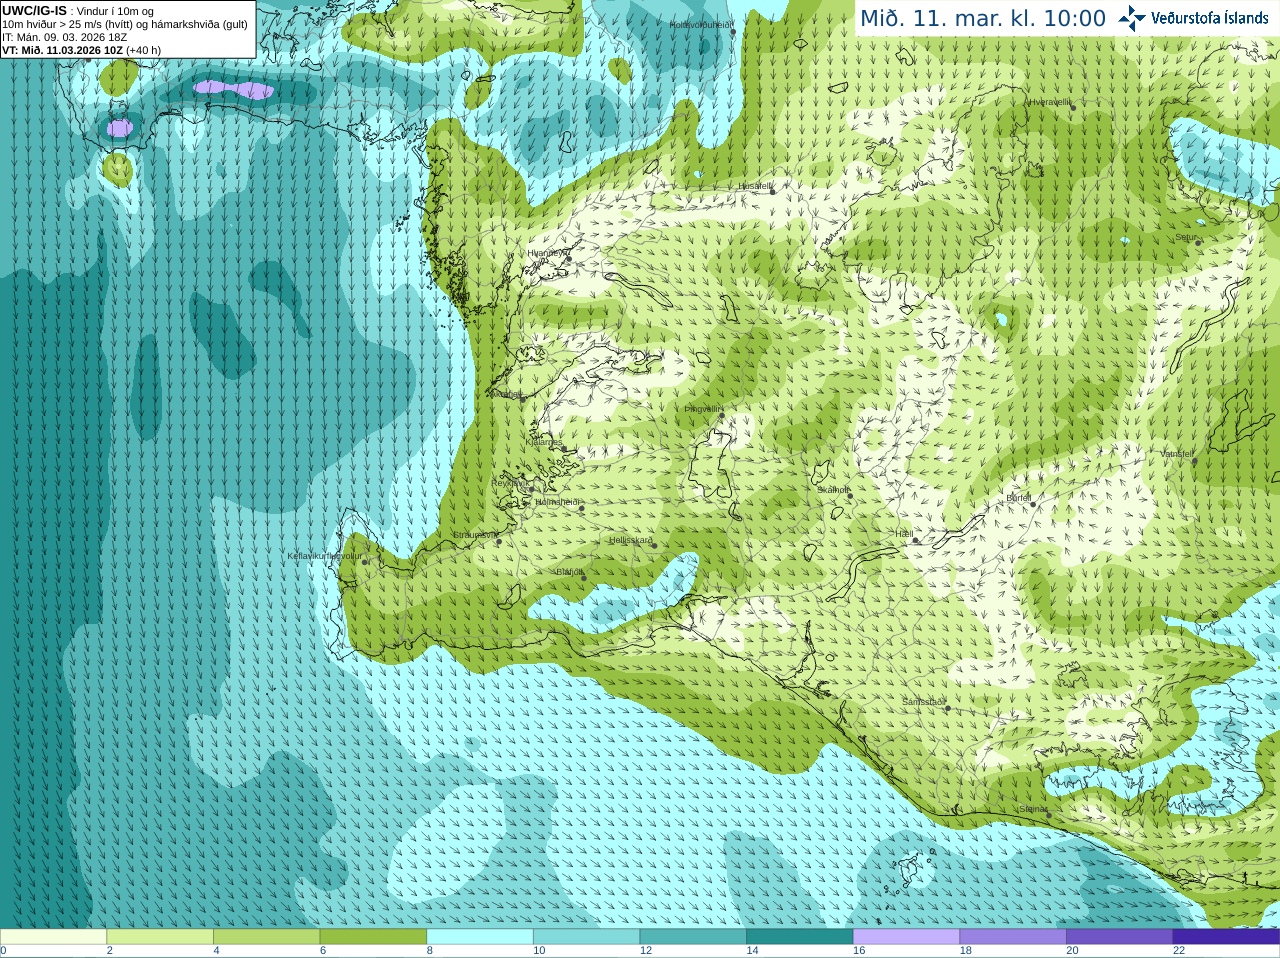Image resolution: width=1280 pixels, height=958 pixels.
Task: Click the Hveravellir station label
Action: click(1049, 102)
